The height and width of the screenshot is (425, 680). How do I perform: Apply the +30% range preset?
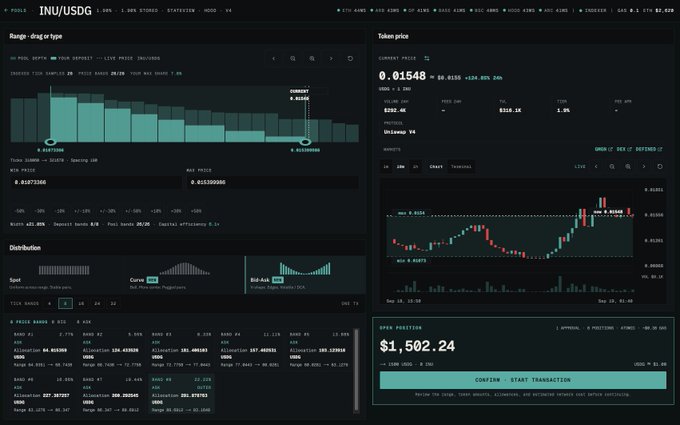(x=176, y=211)
